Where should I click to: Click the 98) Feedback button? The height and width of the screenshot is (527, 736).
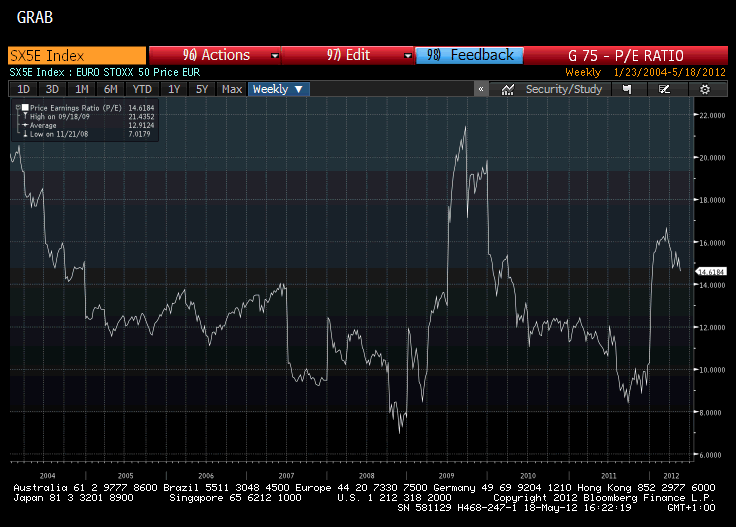point(470,55)
